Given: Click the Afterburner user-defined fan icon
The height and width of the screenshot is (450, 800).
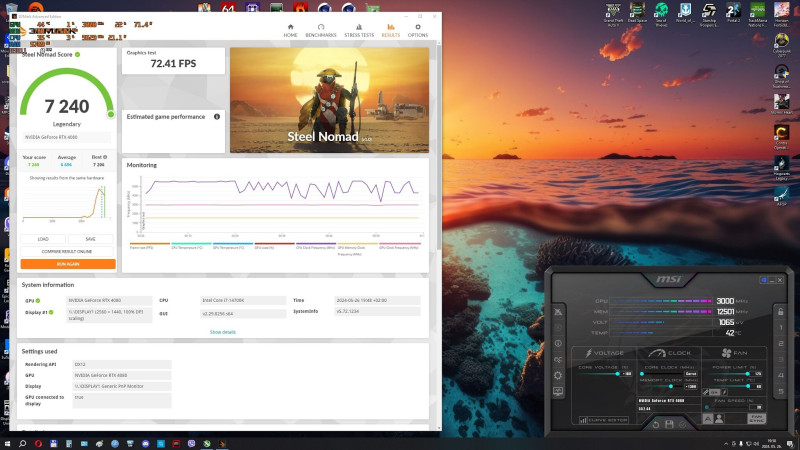Looking at the screenshot, I should (719, 419).
